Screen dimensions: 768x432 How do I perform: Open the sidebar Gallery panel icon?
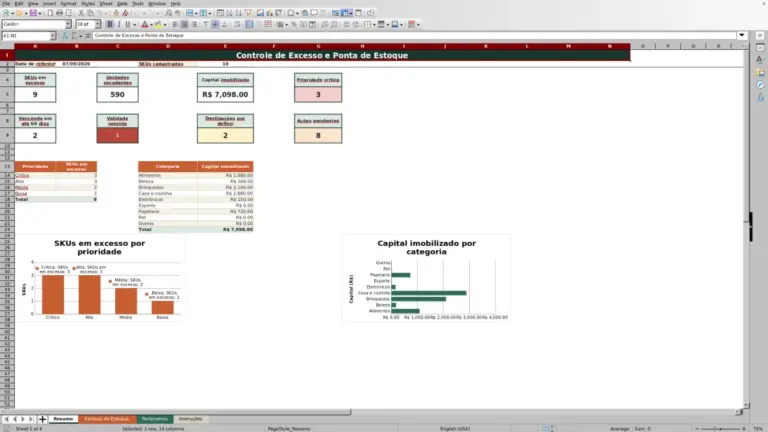click(760, 72)
